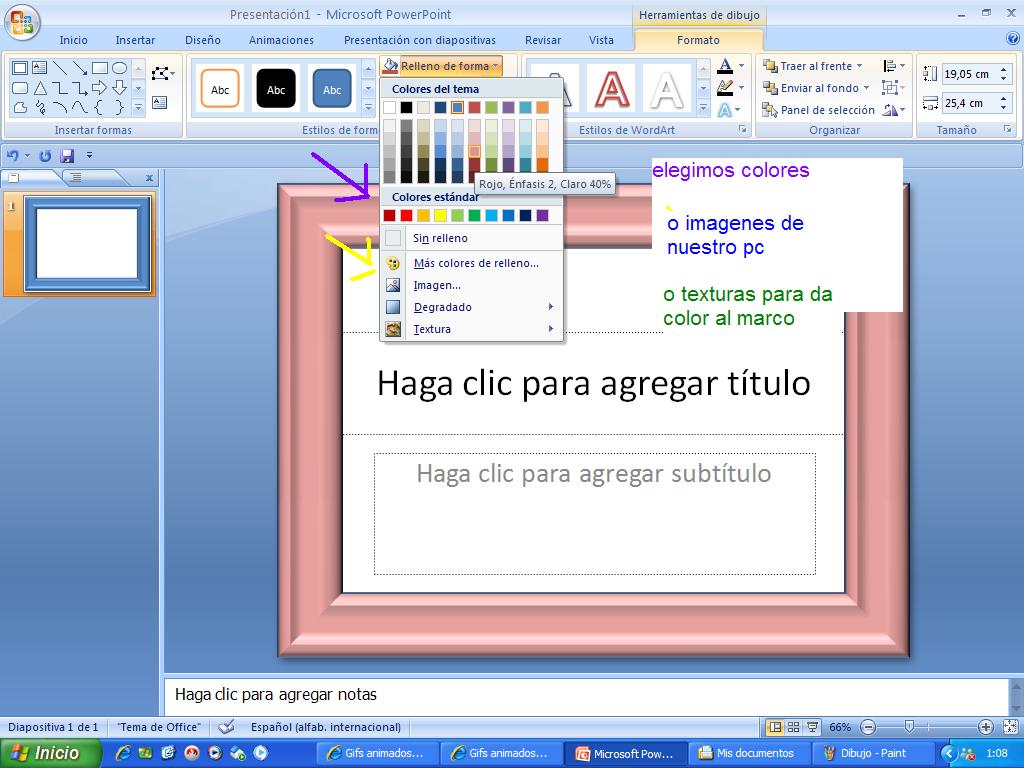1024x768 pixels.
Task: Click the shape width field 25,4 cm
Action: pyautogui.click(x=969, y=103)
